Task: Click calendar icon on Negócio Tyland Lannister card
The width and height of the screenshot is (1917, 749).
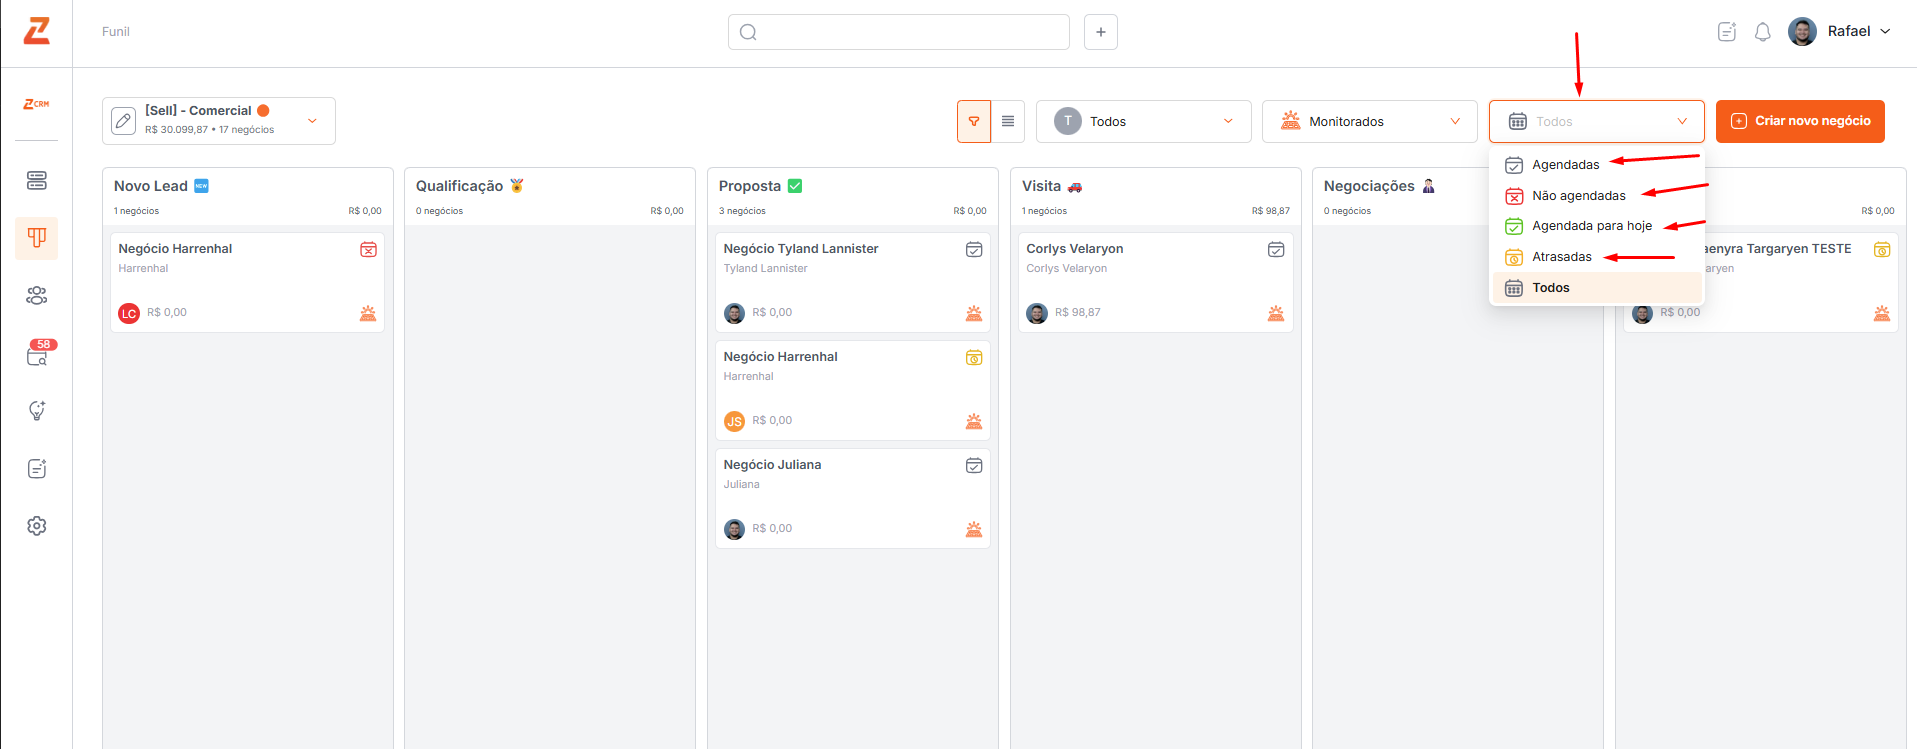Action: [x=974, y=249]
